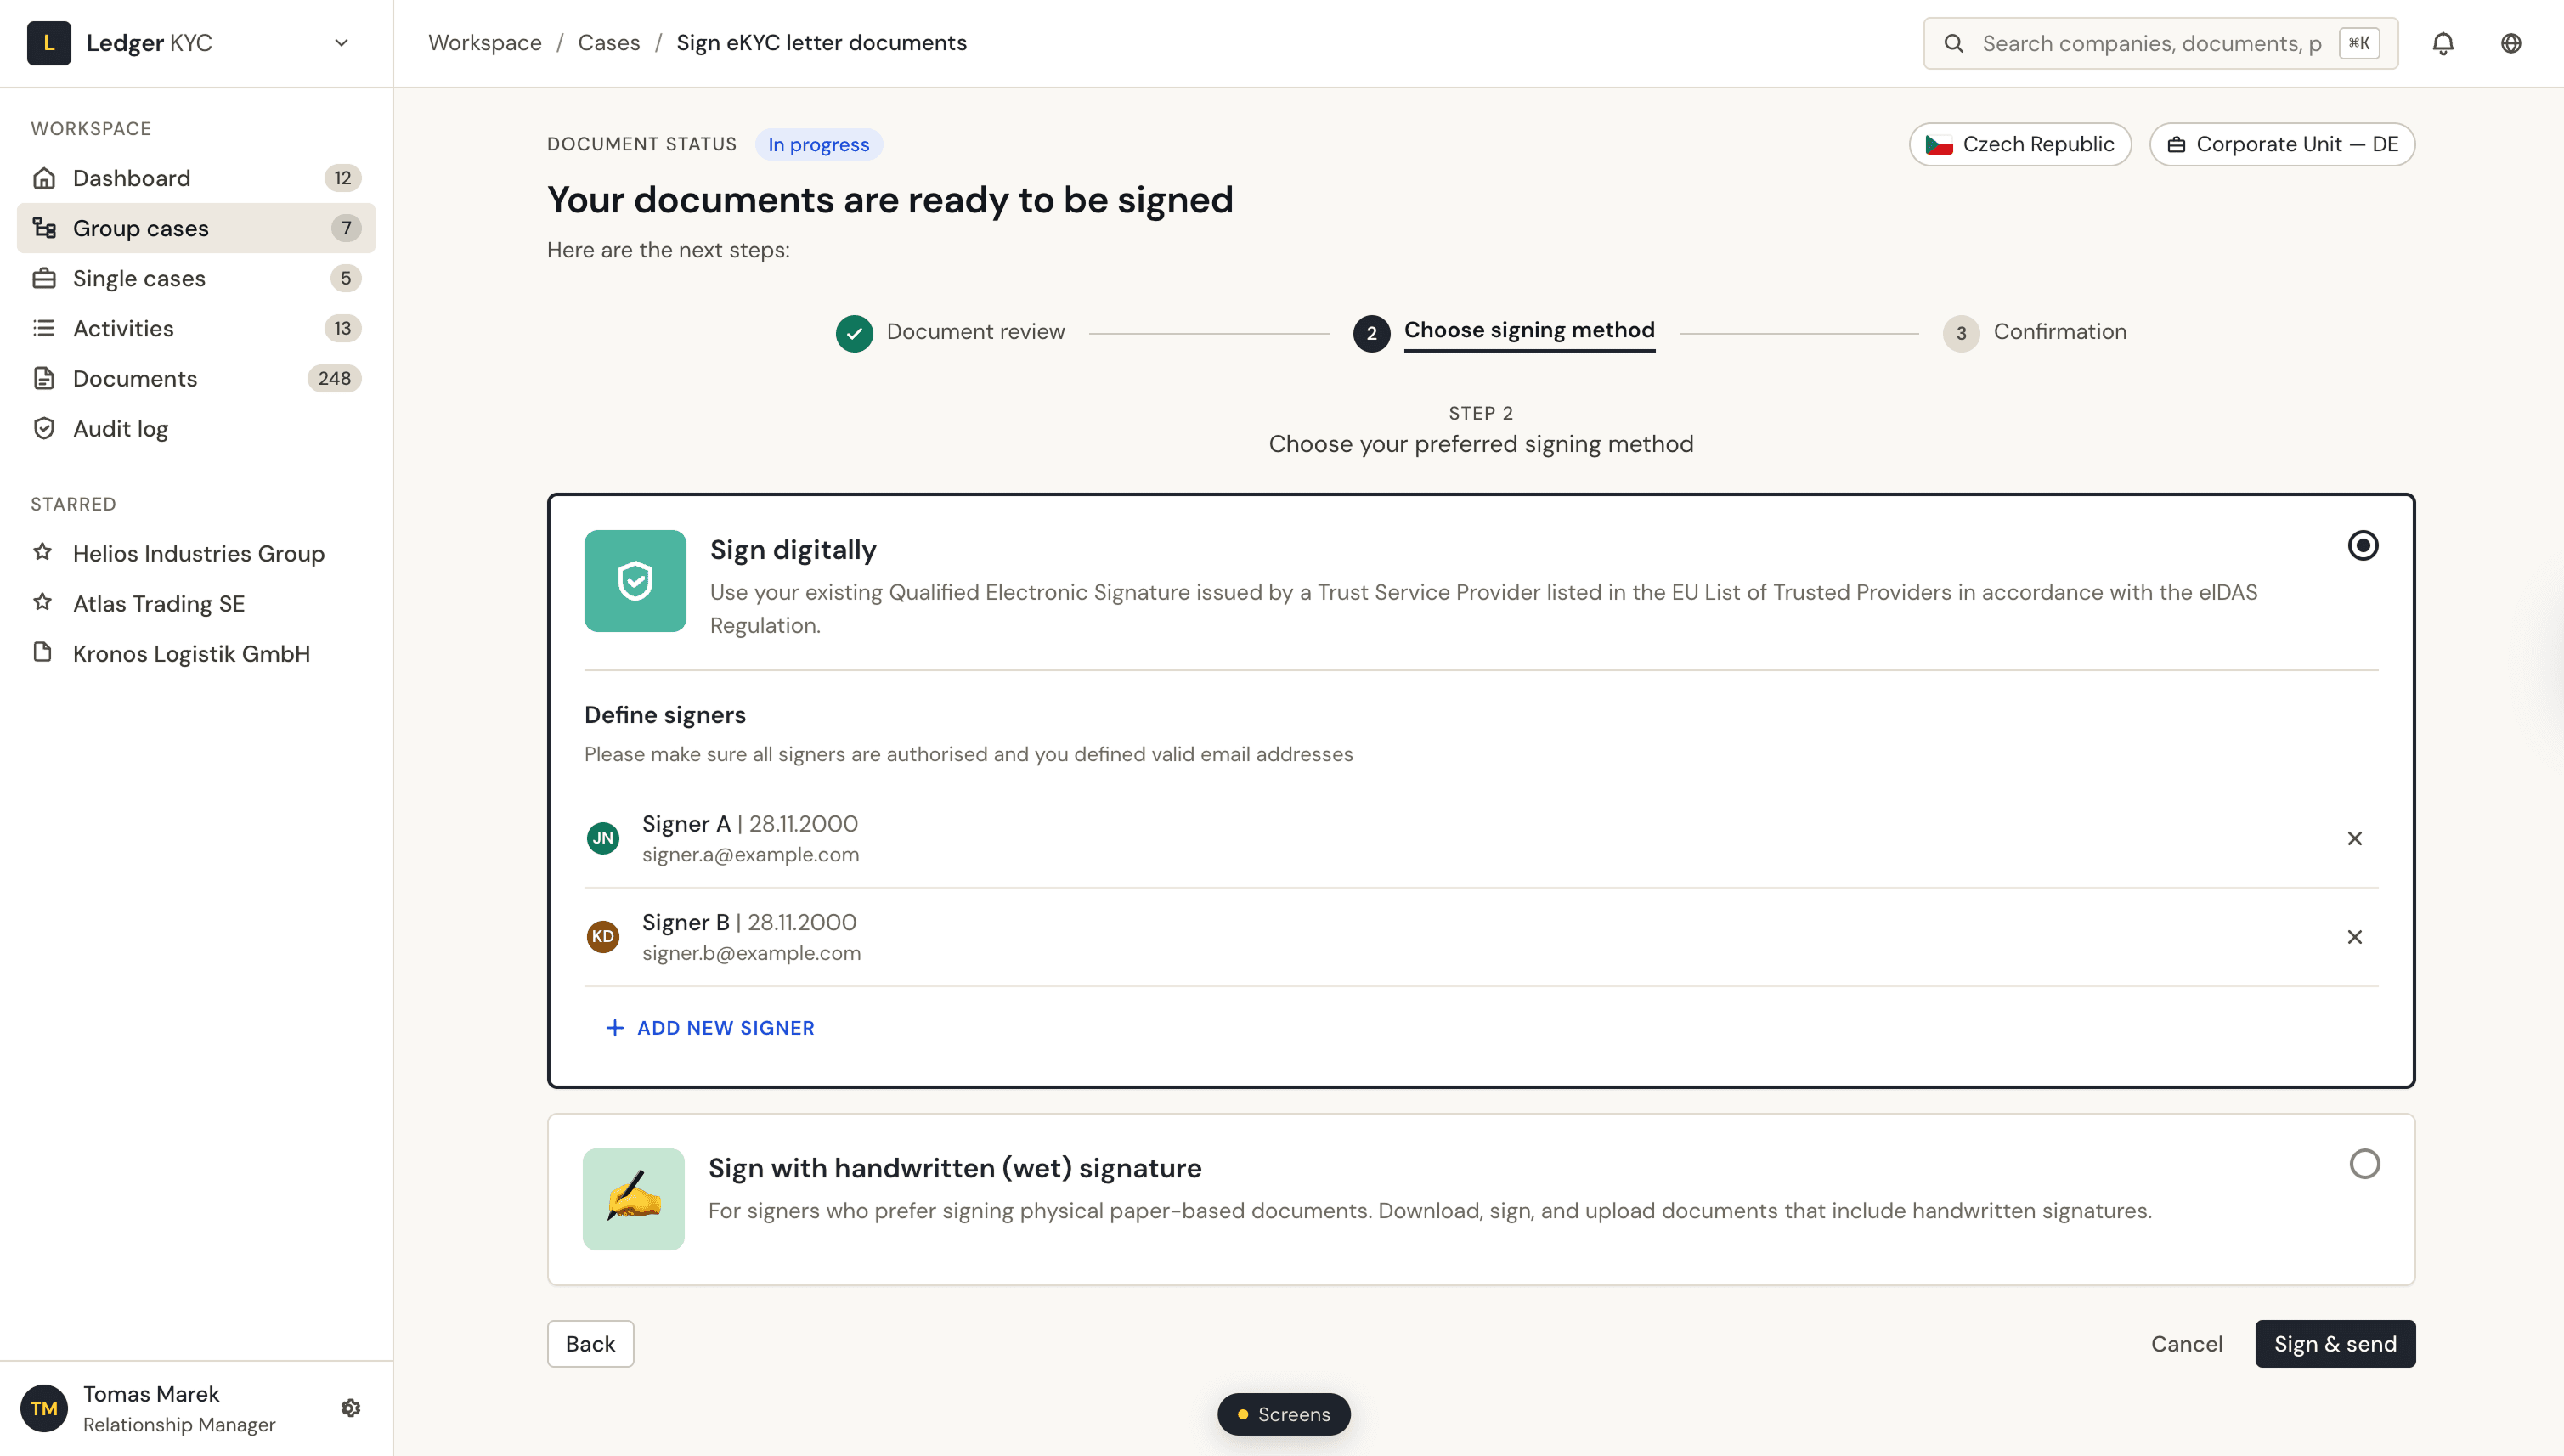Open the Czech Republic country selector
This screenshot has height=1456, width=2564.
click(2019, 144)
